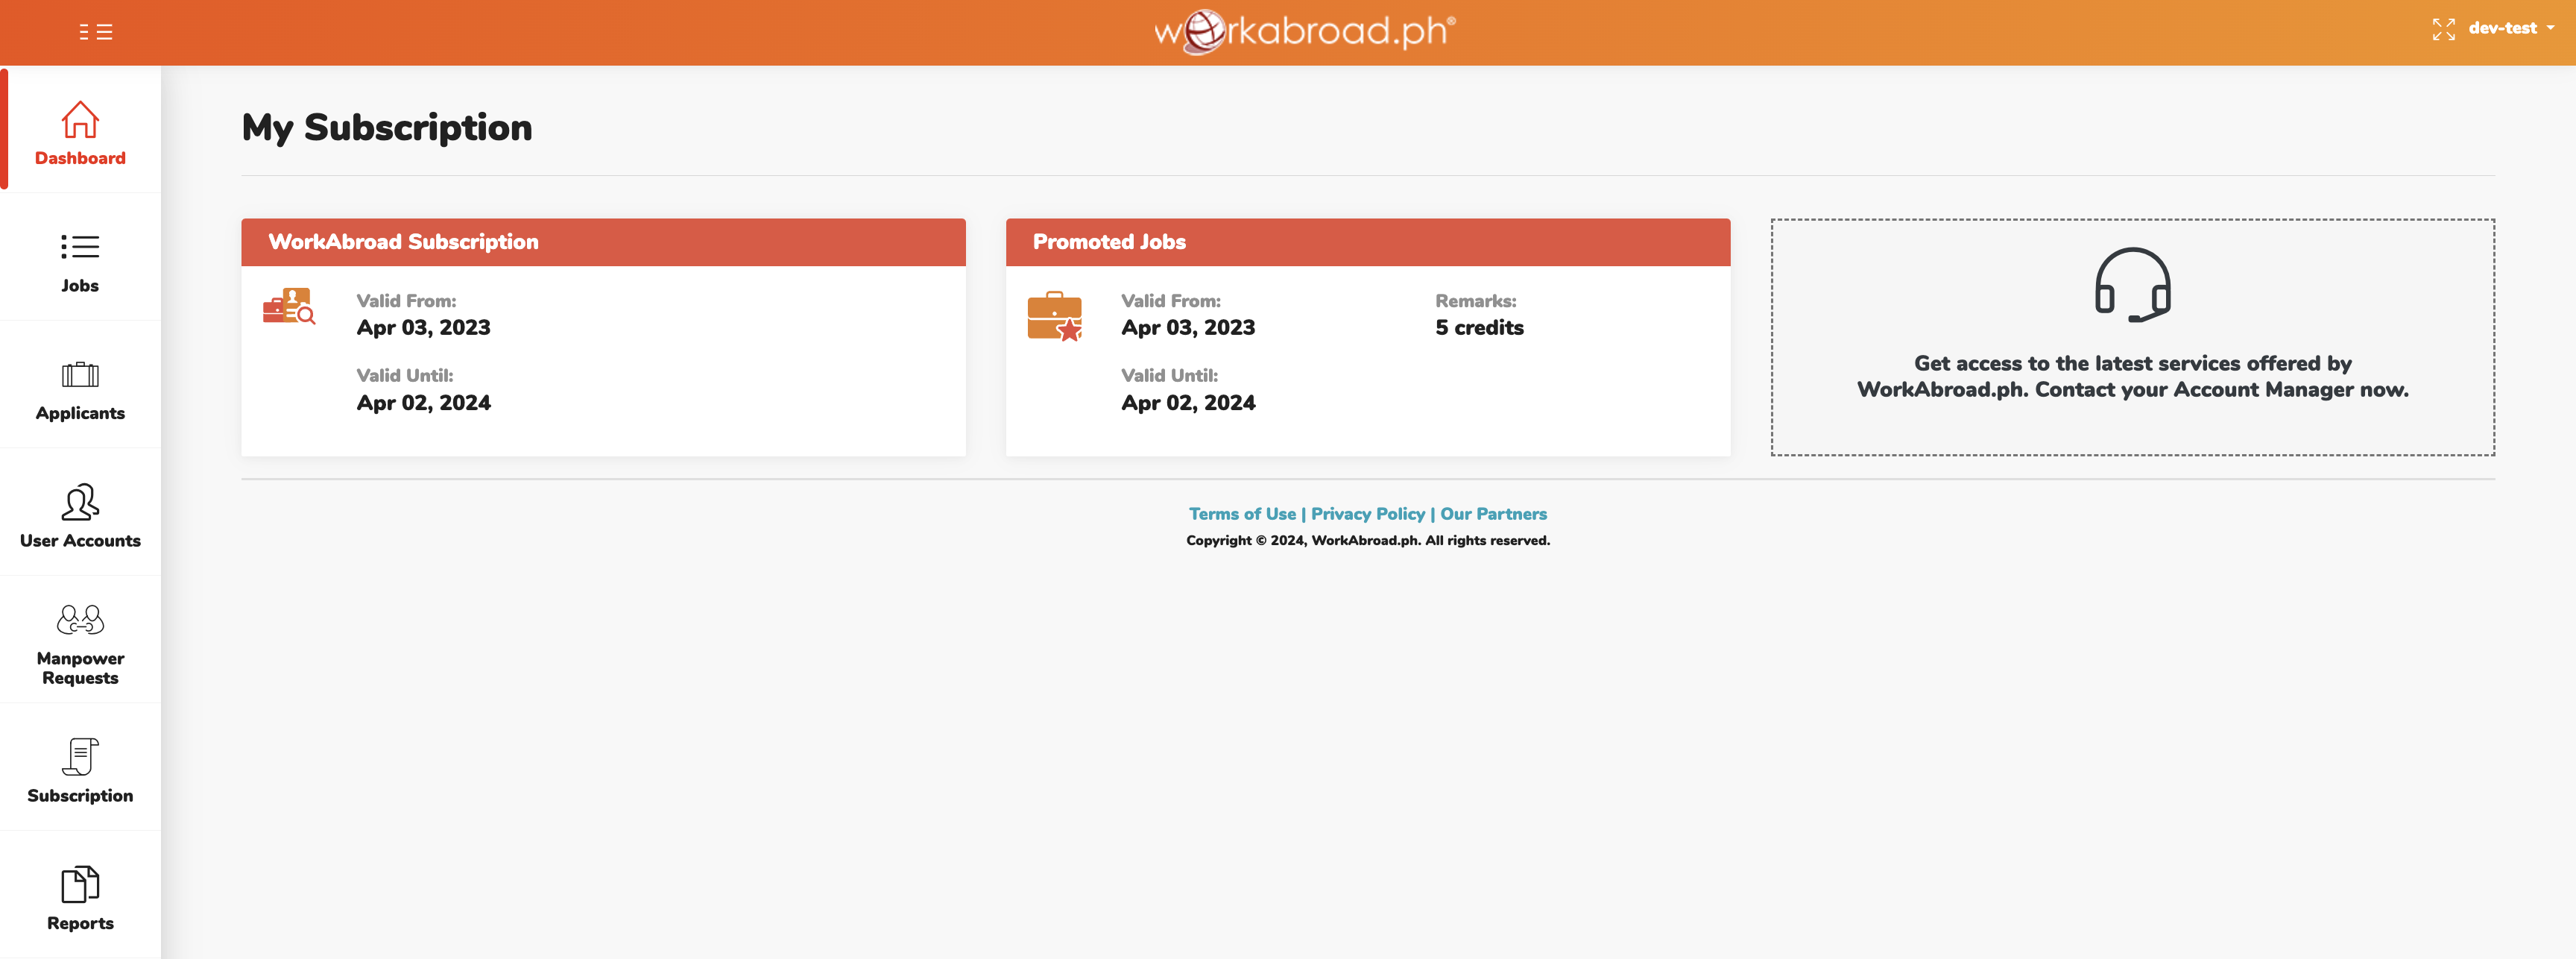Click the dropdown caret next to dev-test

2551,29
